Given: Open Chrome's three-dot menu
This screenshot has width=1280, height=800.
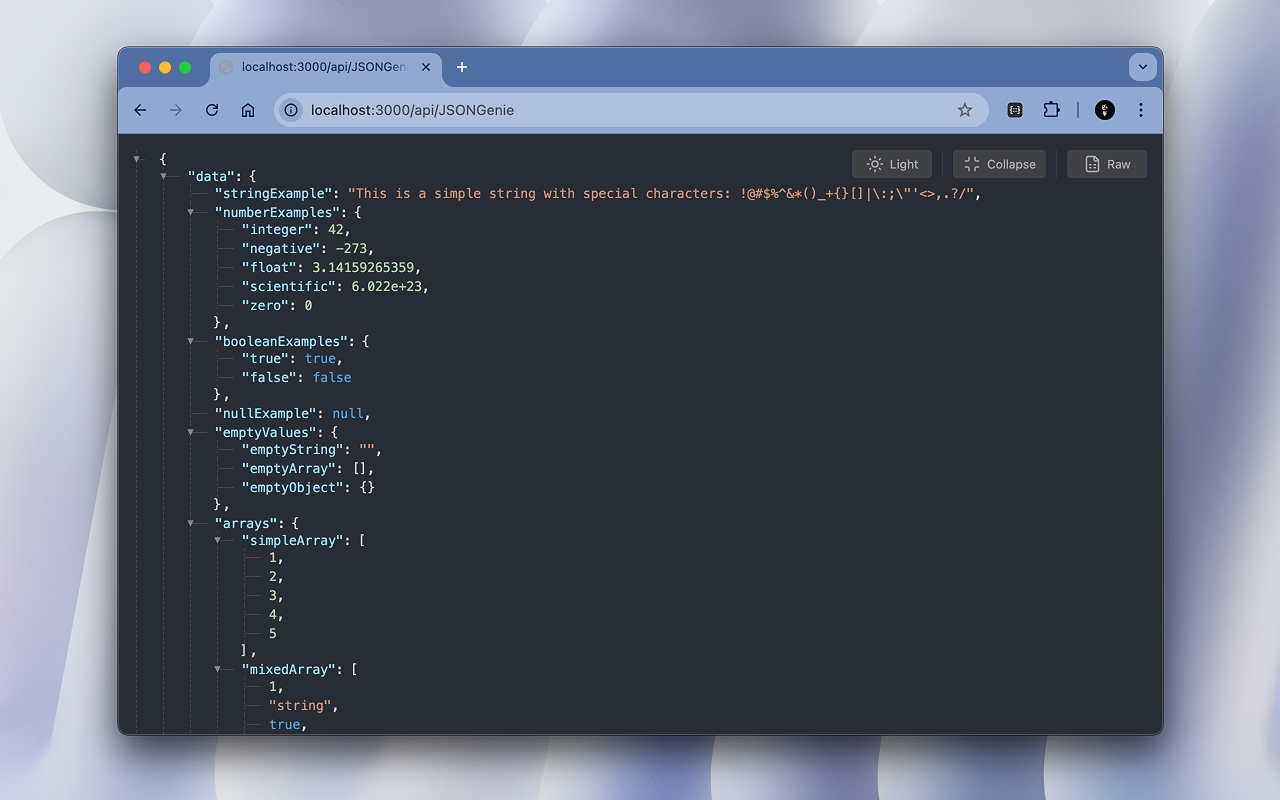Looking at the screenshot, I should click(x=1141, y=110).
